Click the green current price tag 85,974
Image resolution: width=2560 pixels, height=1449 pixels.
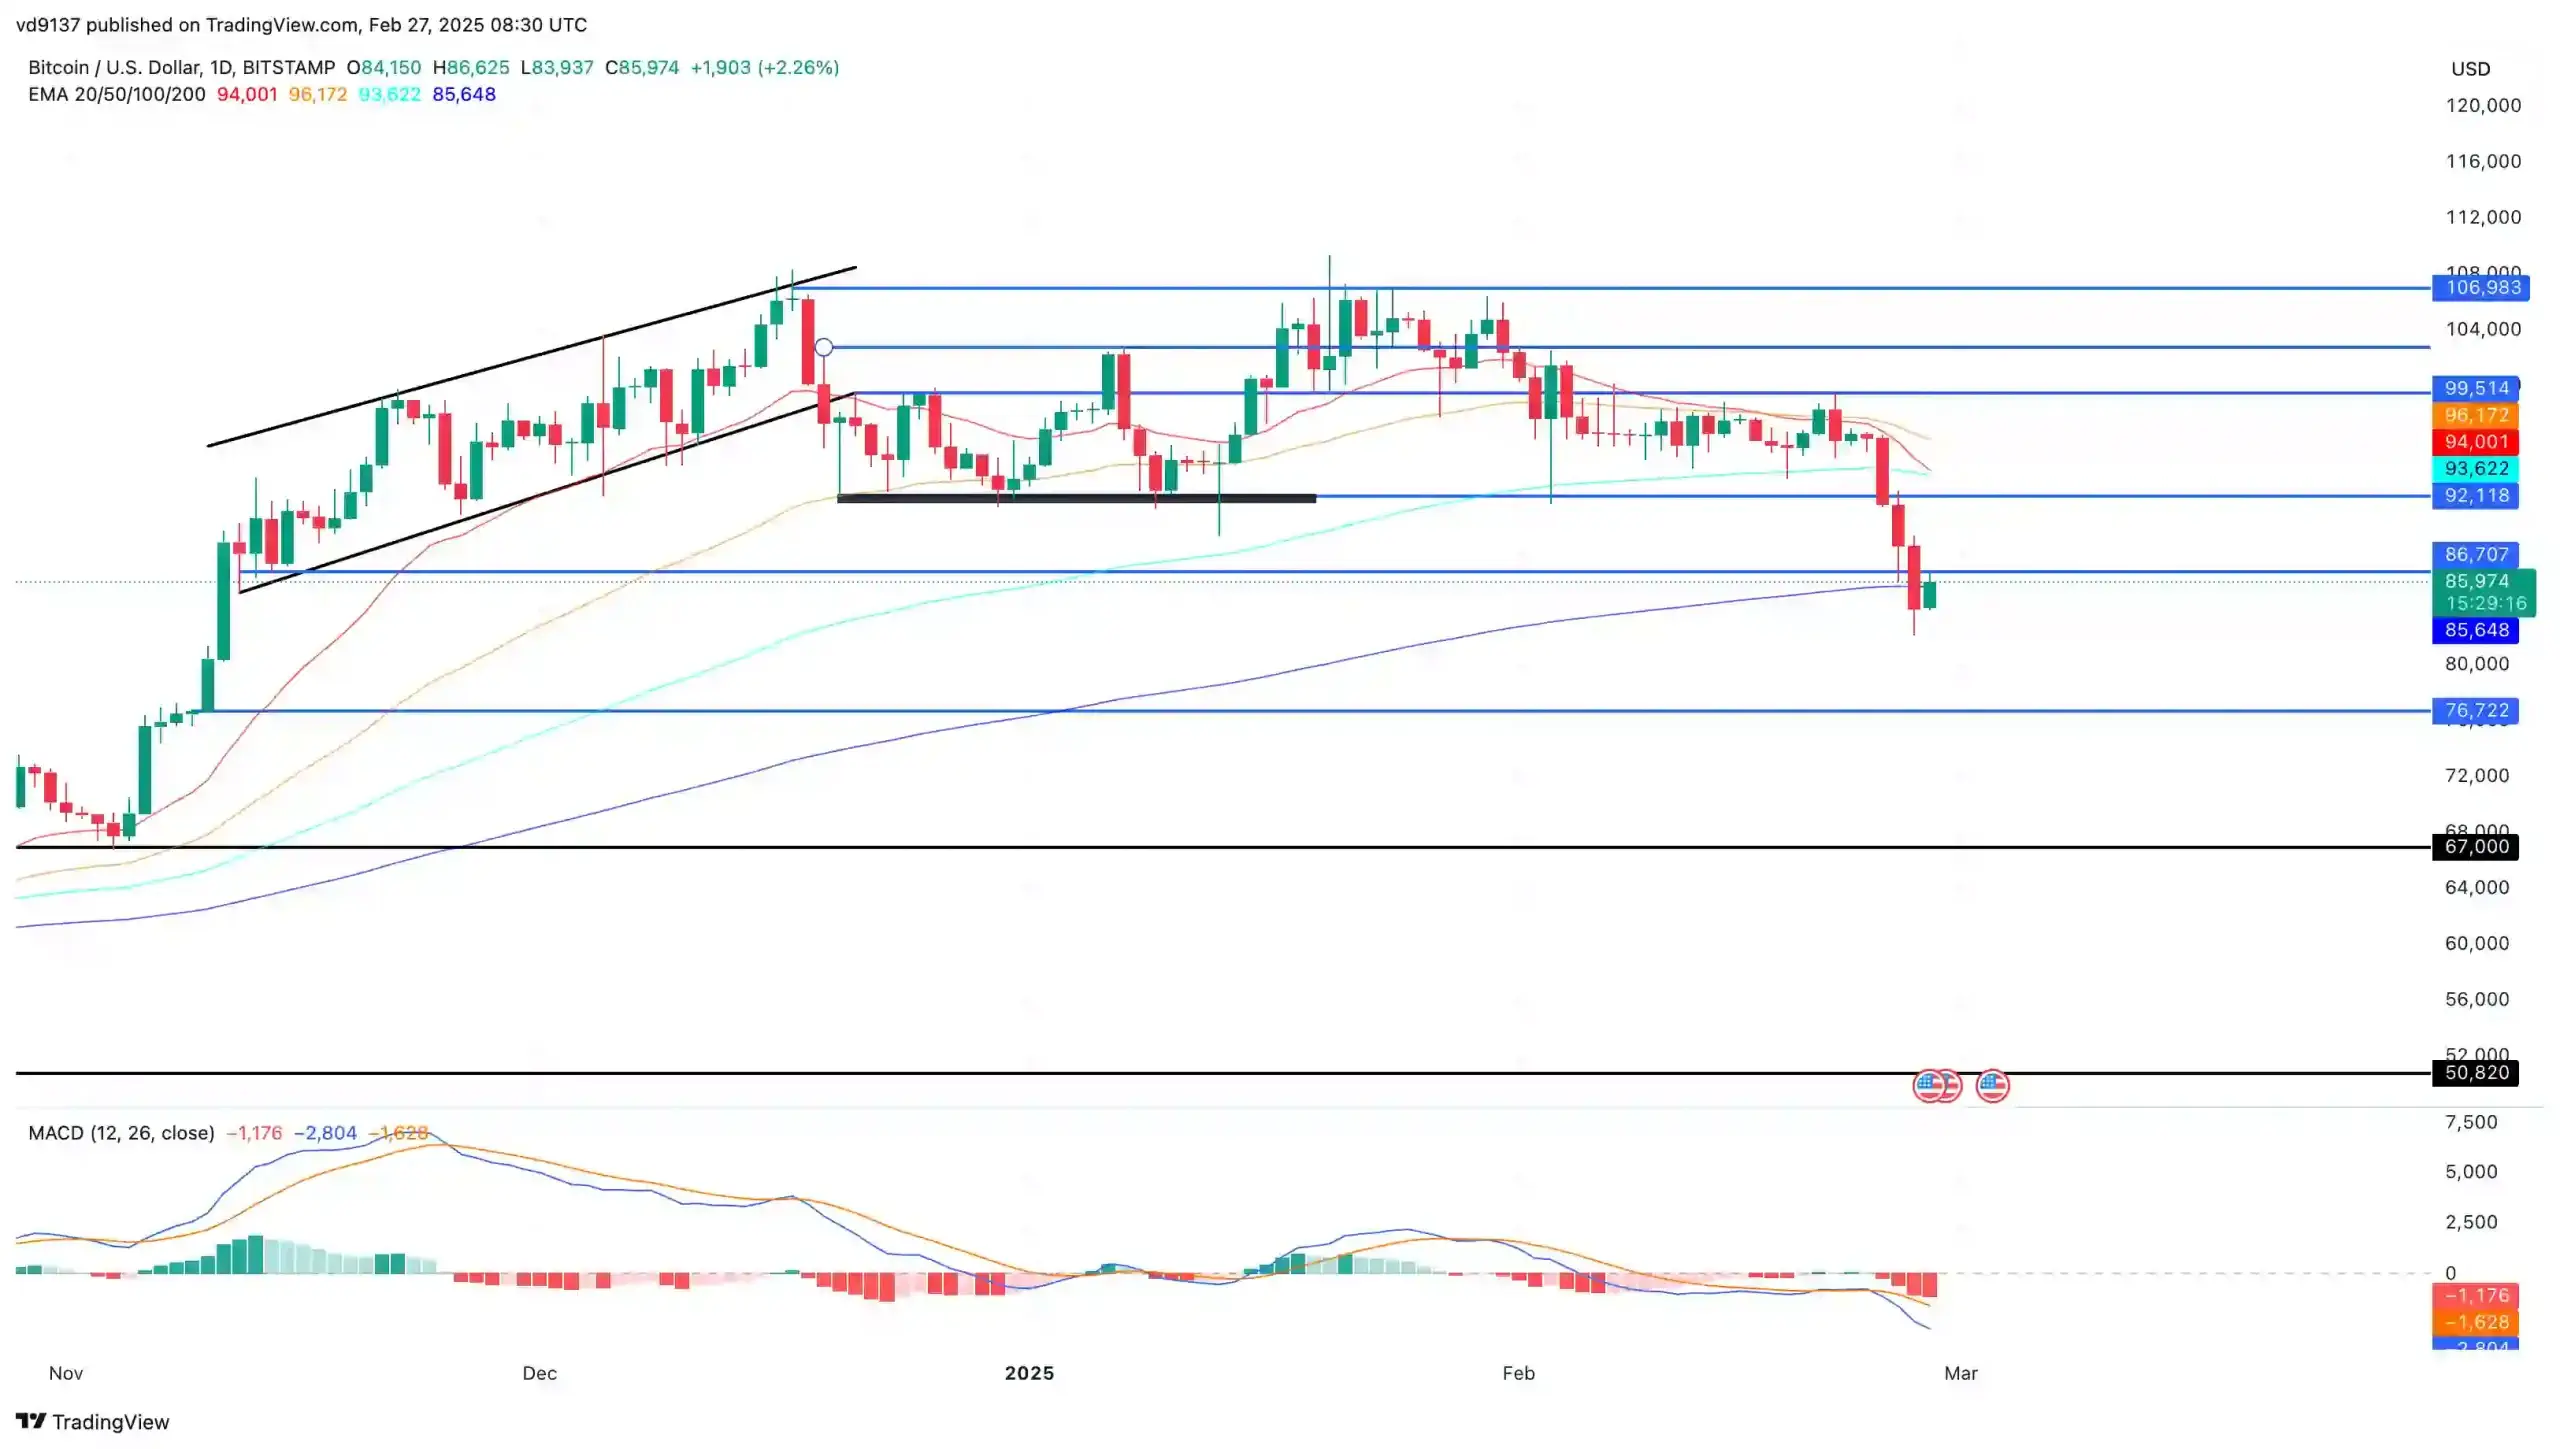(x=2477, y=581)
